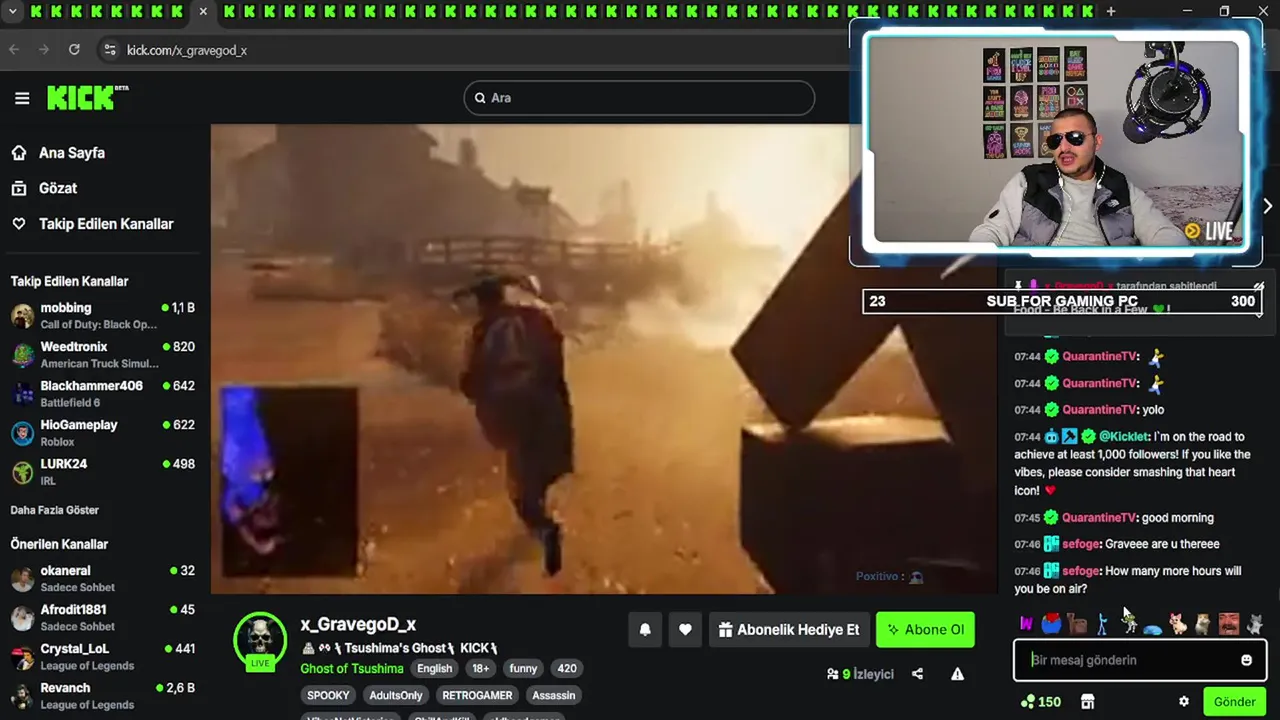
Task: Open a new browser tab
Action: (1111, 11)
